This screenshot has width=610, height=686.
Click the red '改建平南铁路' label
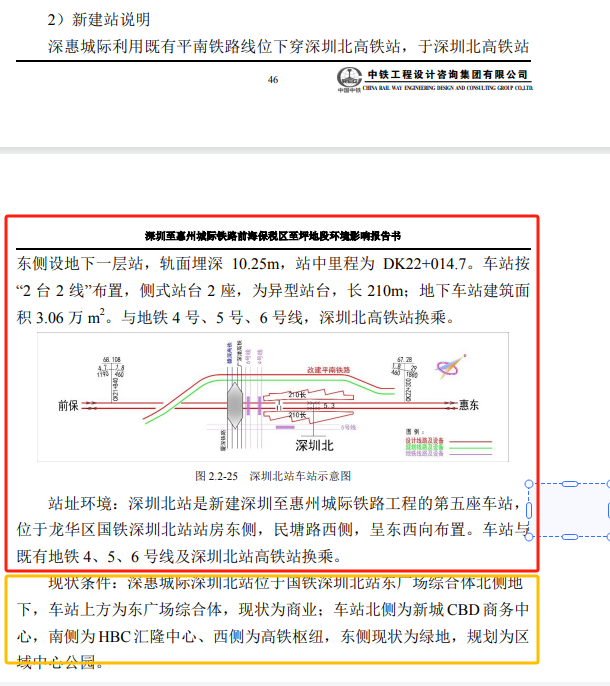(329, 370)
